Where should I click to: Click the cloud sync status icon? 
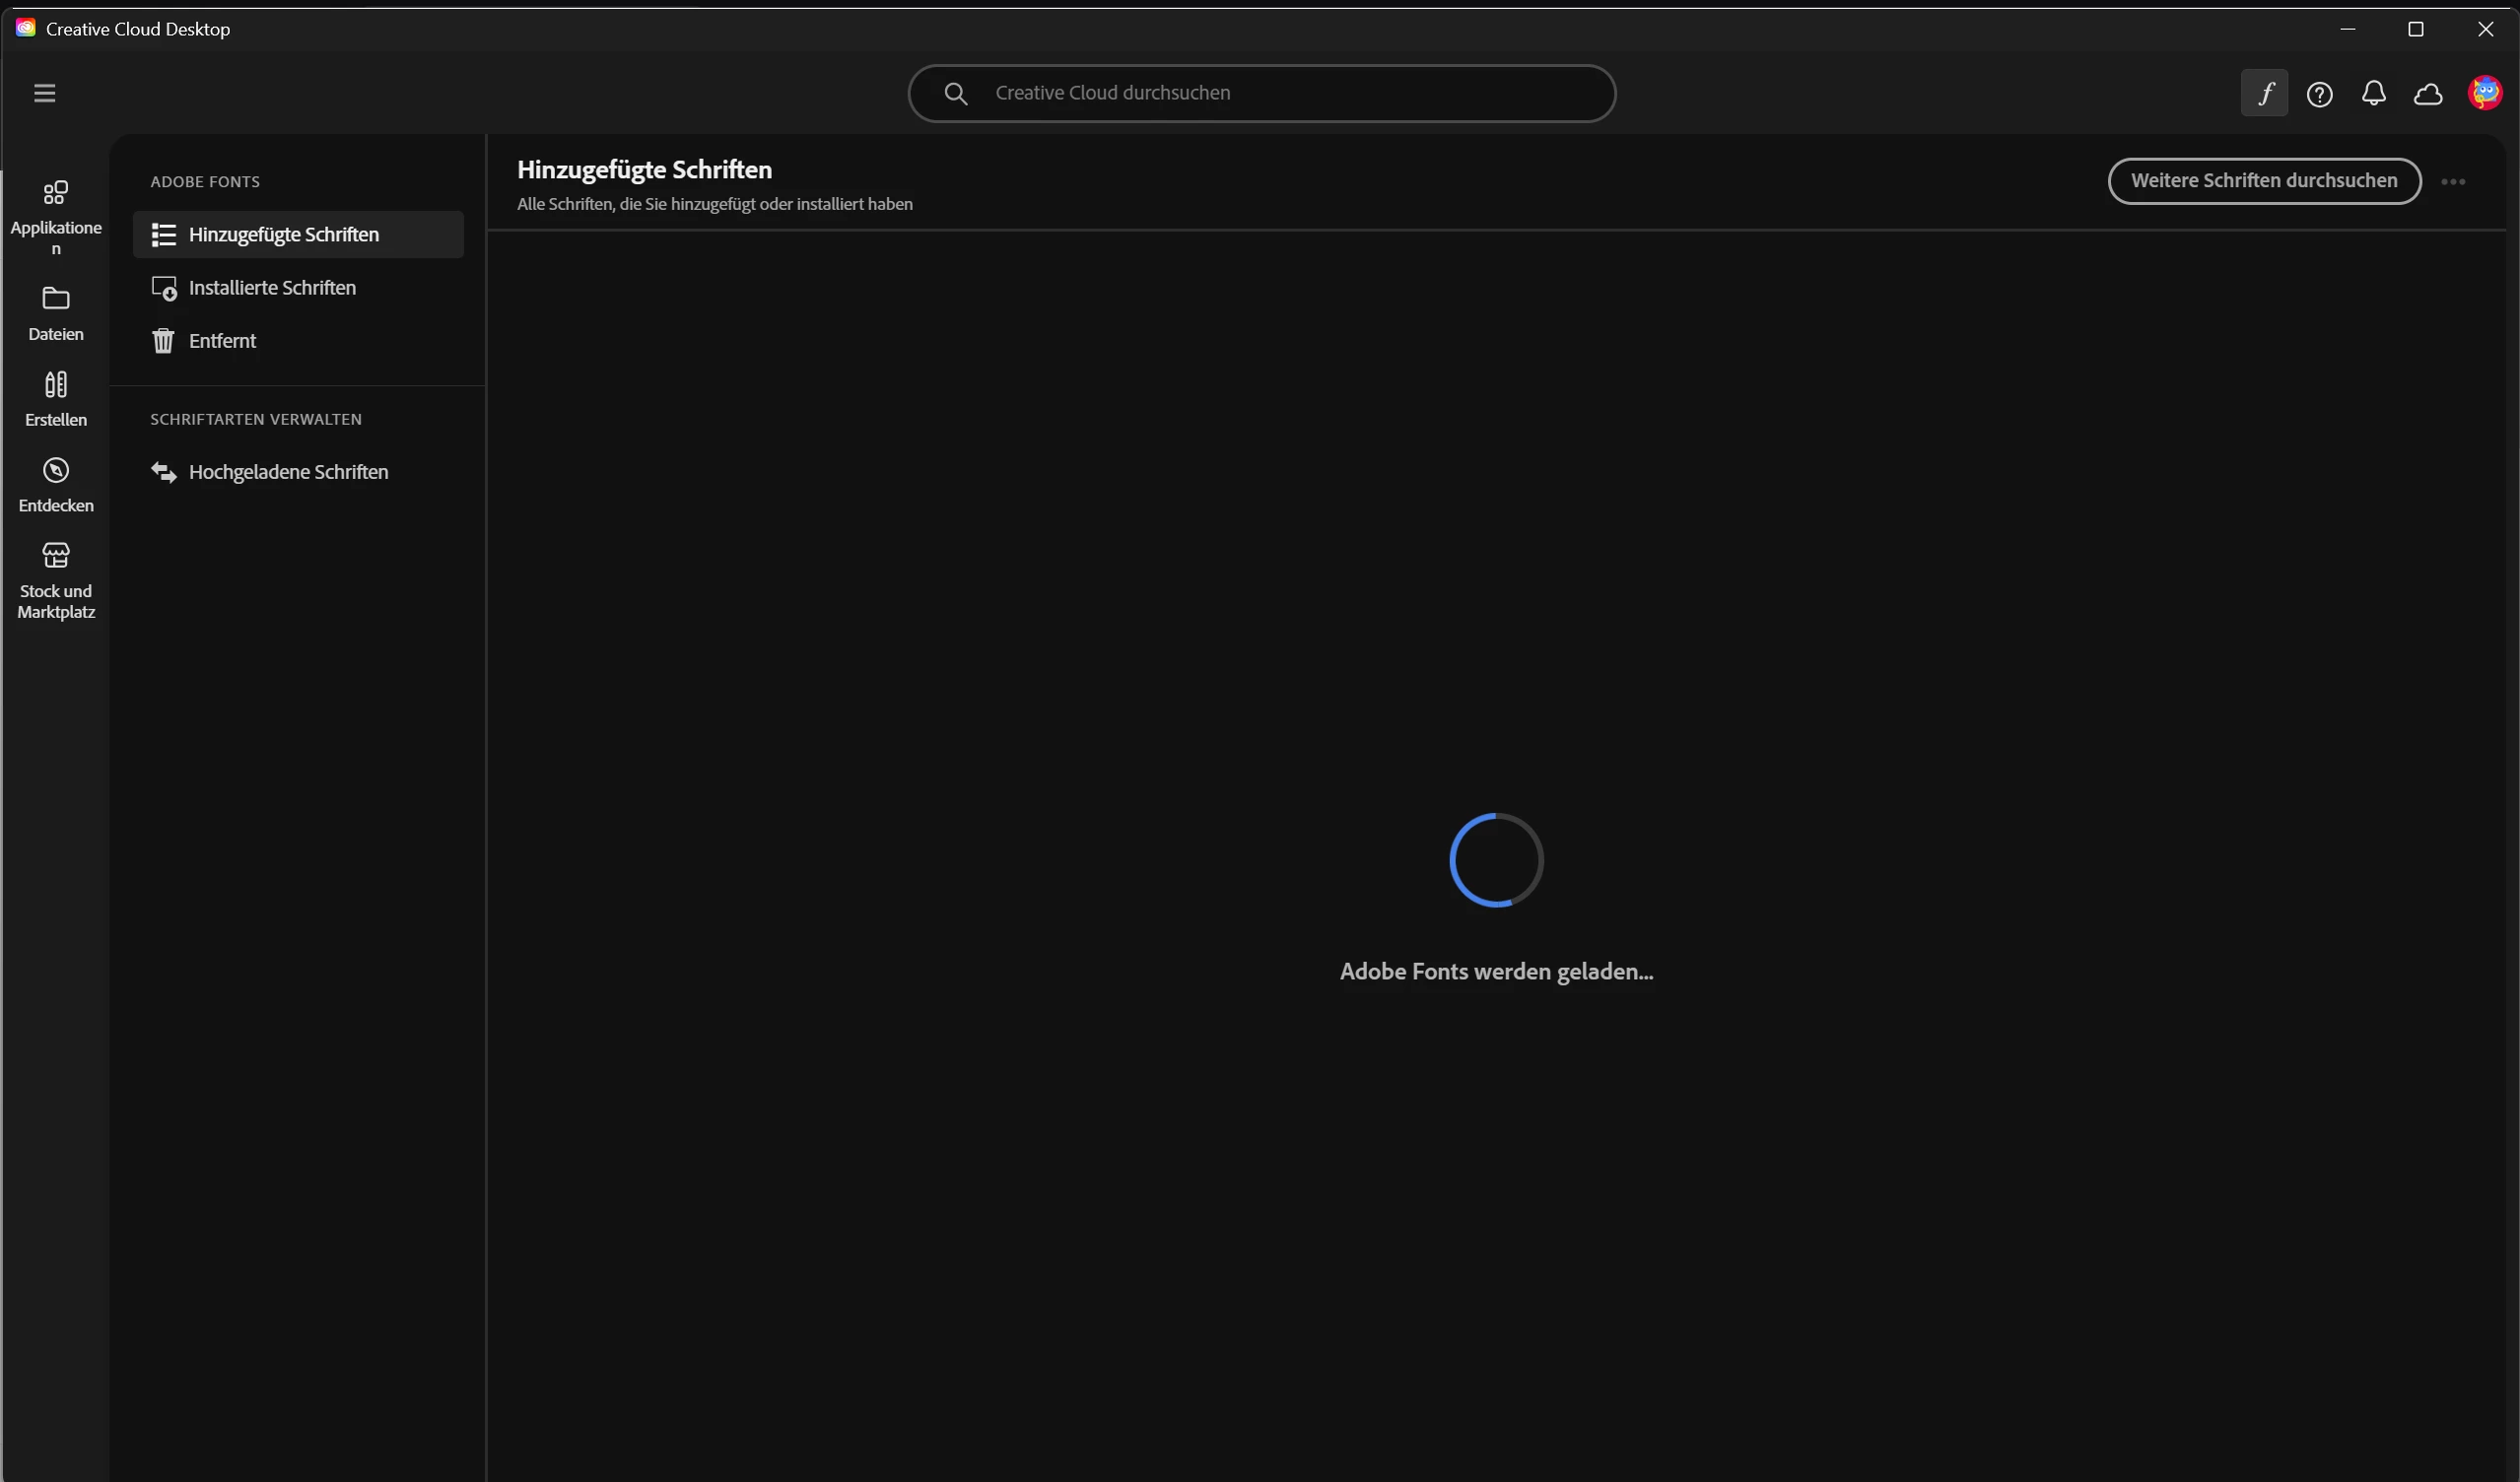pos(2429,94)
